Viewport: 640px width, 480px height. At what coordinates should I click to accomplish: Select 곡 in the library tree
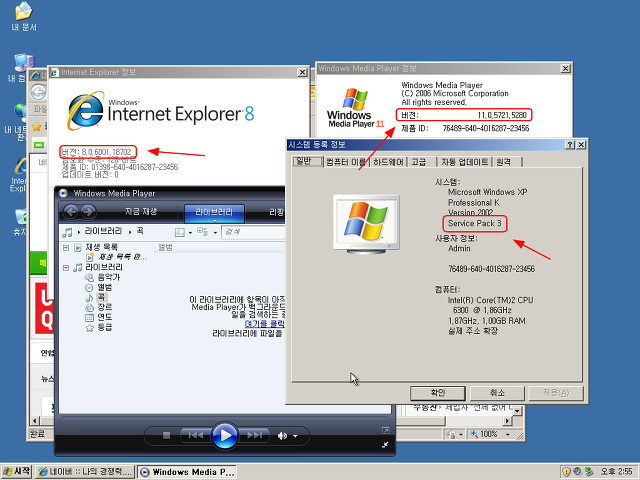pyautogui.click(x=101, y=297)
